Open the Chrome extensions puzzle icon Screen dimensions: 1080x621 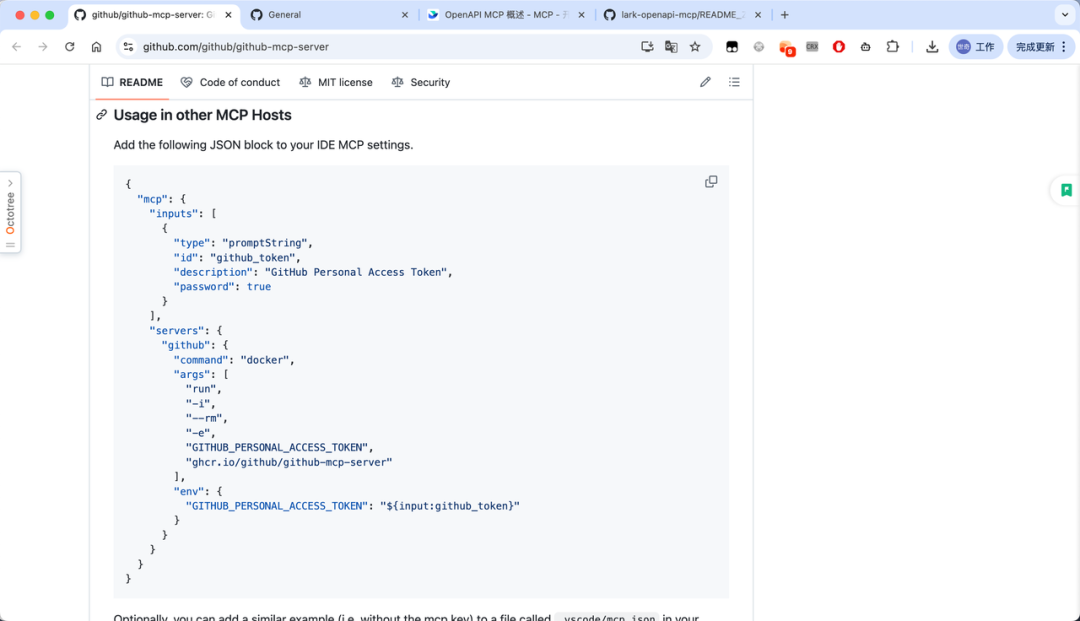point(893,47)
